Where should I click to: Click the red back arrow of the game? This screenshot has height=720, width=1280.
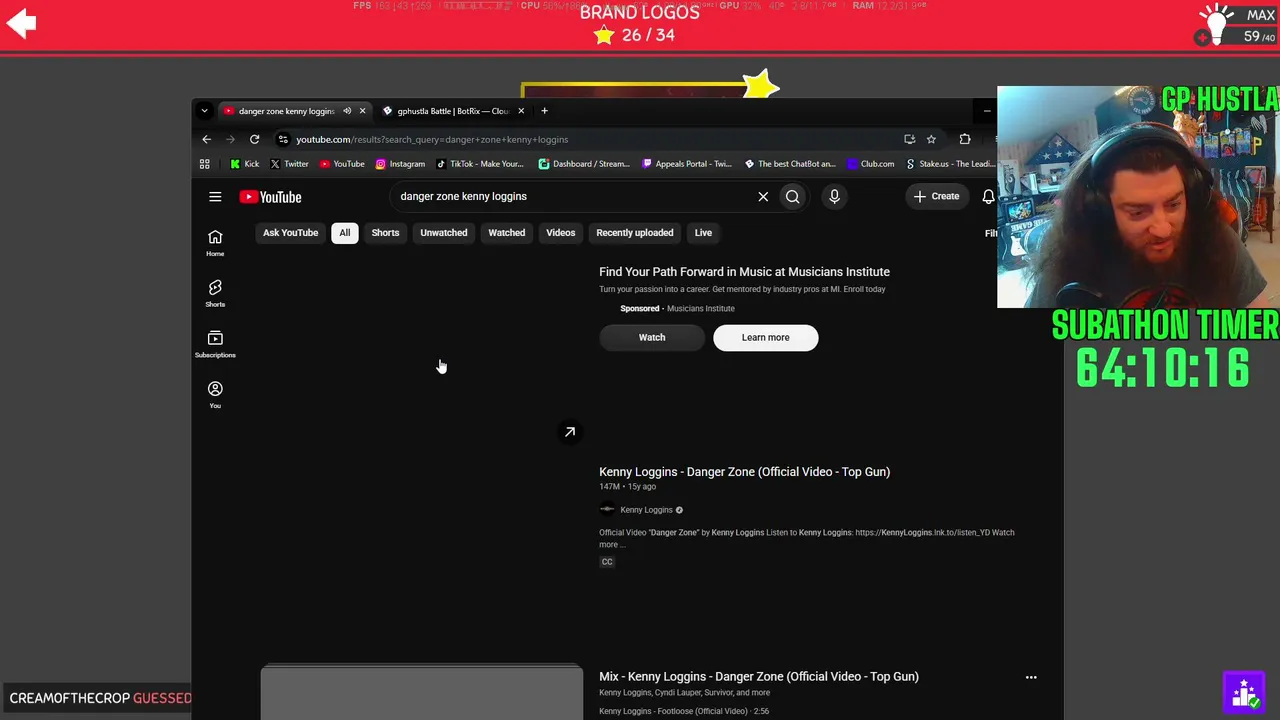click(21, 23)
